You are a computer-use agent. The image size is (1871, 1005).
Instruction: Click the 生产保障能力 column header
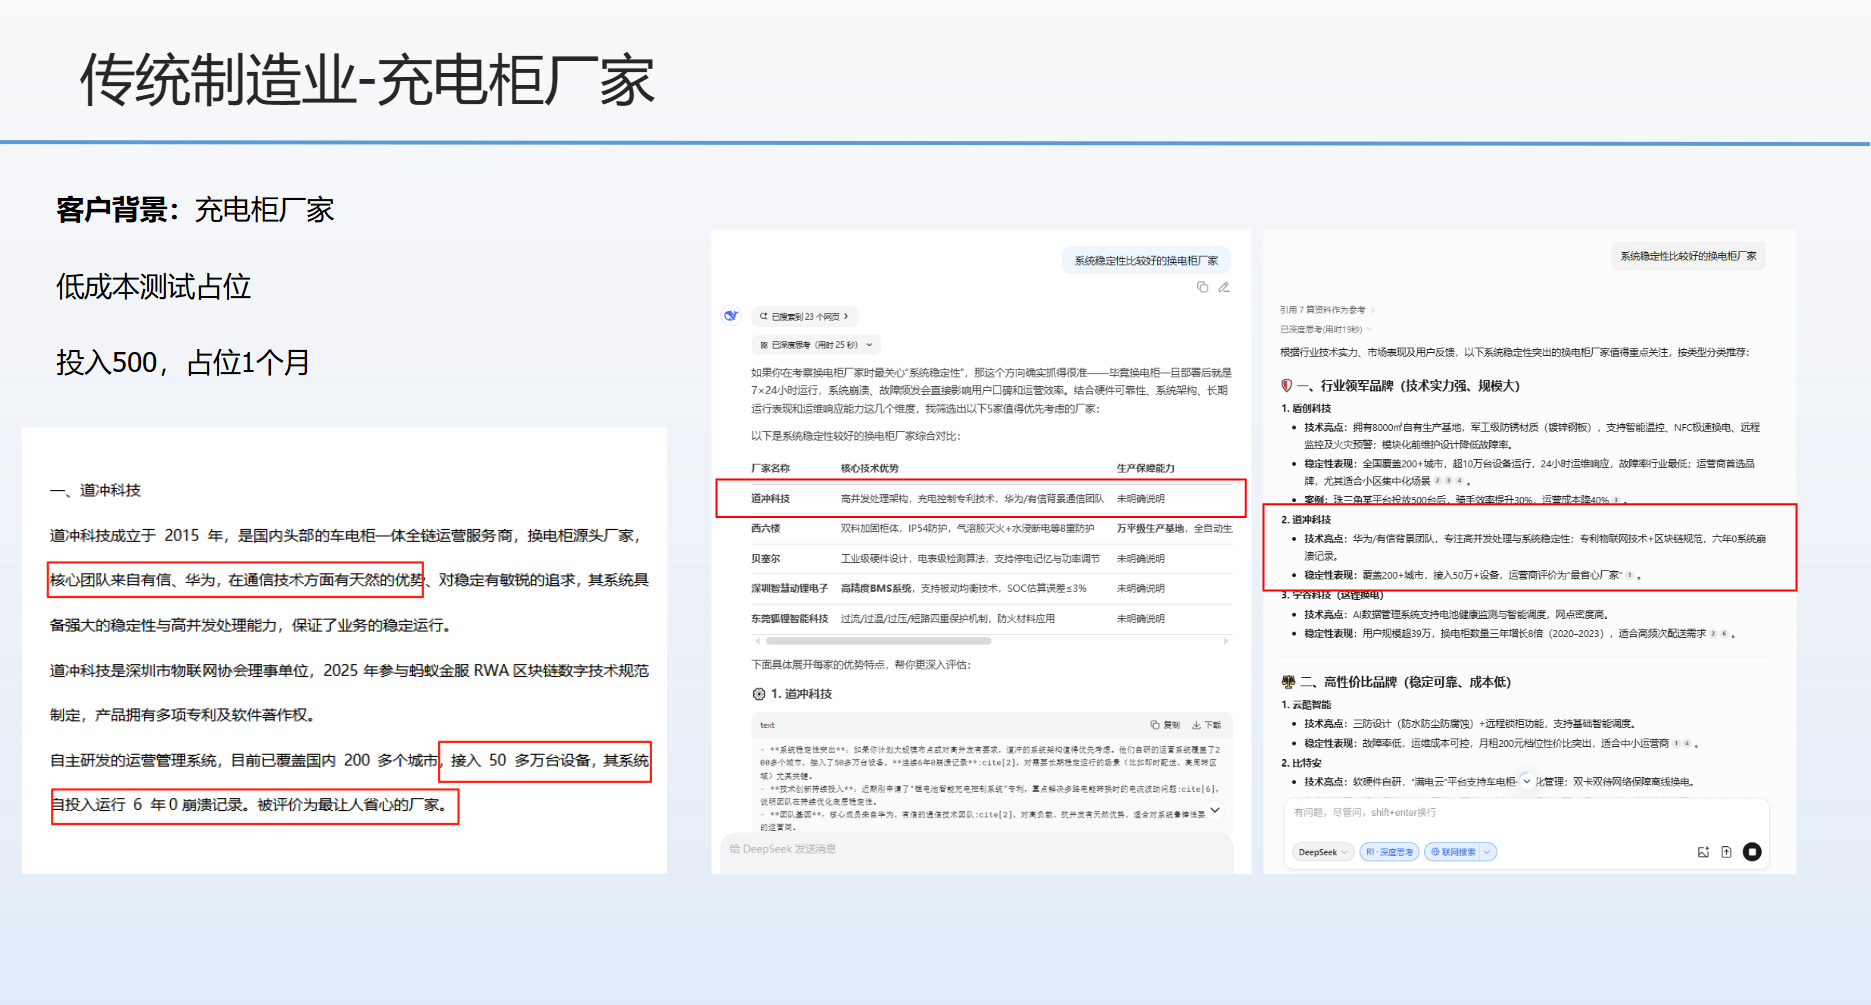click(1146, 468)
